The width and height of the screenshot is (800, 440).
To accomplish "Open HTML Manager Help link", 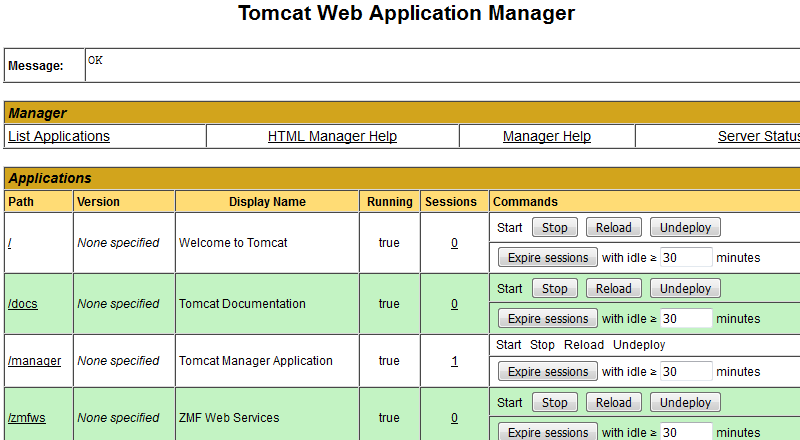I will [332, 136].
